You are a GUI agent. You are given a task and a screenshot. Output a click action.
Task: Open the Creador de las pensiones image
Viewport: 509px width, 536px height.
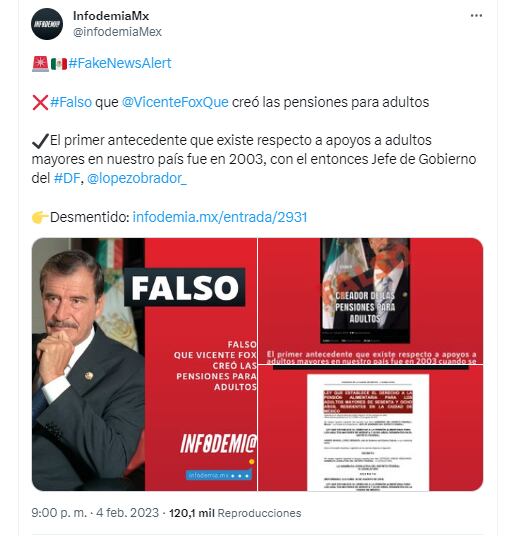(x=371, y=301)
